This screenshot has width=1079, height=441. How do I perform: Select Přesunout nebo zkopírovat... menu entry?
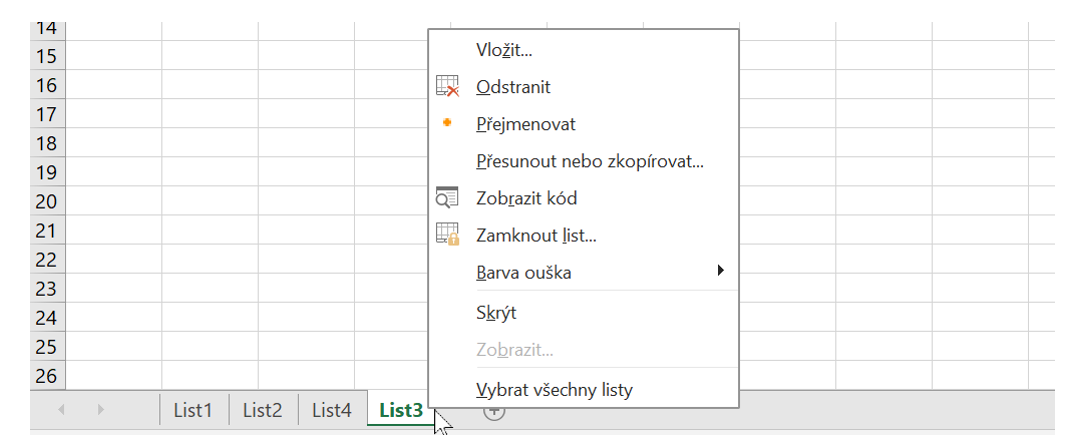point(590,161)
